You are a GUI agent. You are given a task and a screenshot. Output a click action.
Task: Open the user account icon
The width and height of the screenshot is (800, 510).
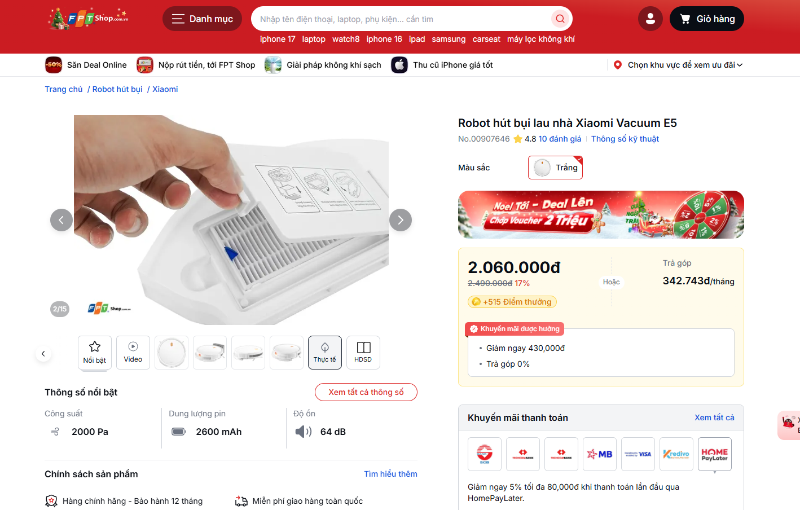651,19
